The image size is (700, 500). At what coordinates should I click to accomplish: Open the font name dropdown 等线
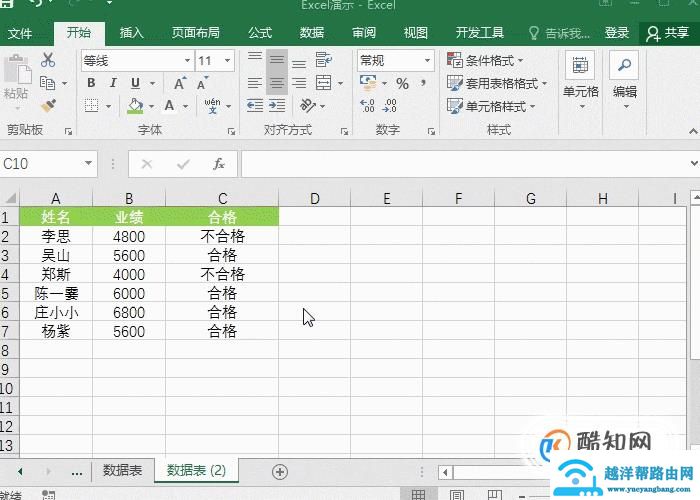click(x=187, y=61)
